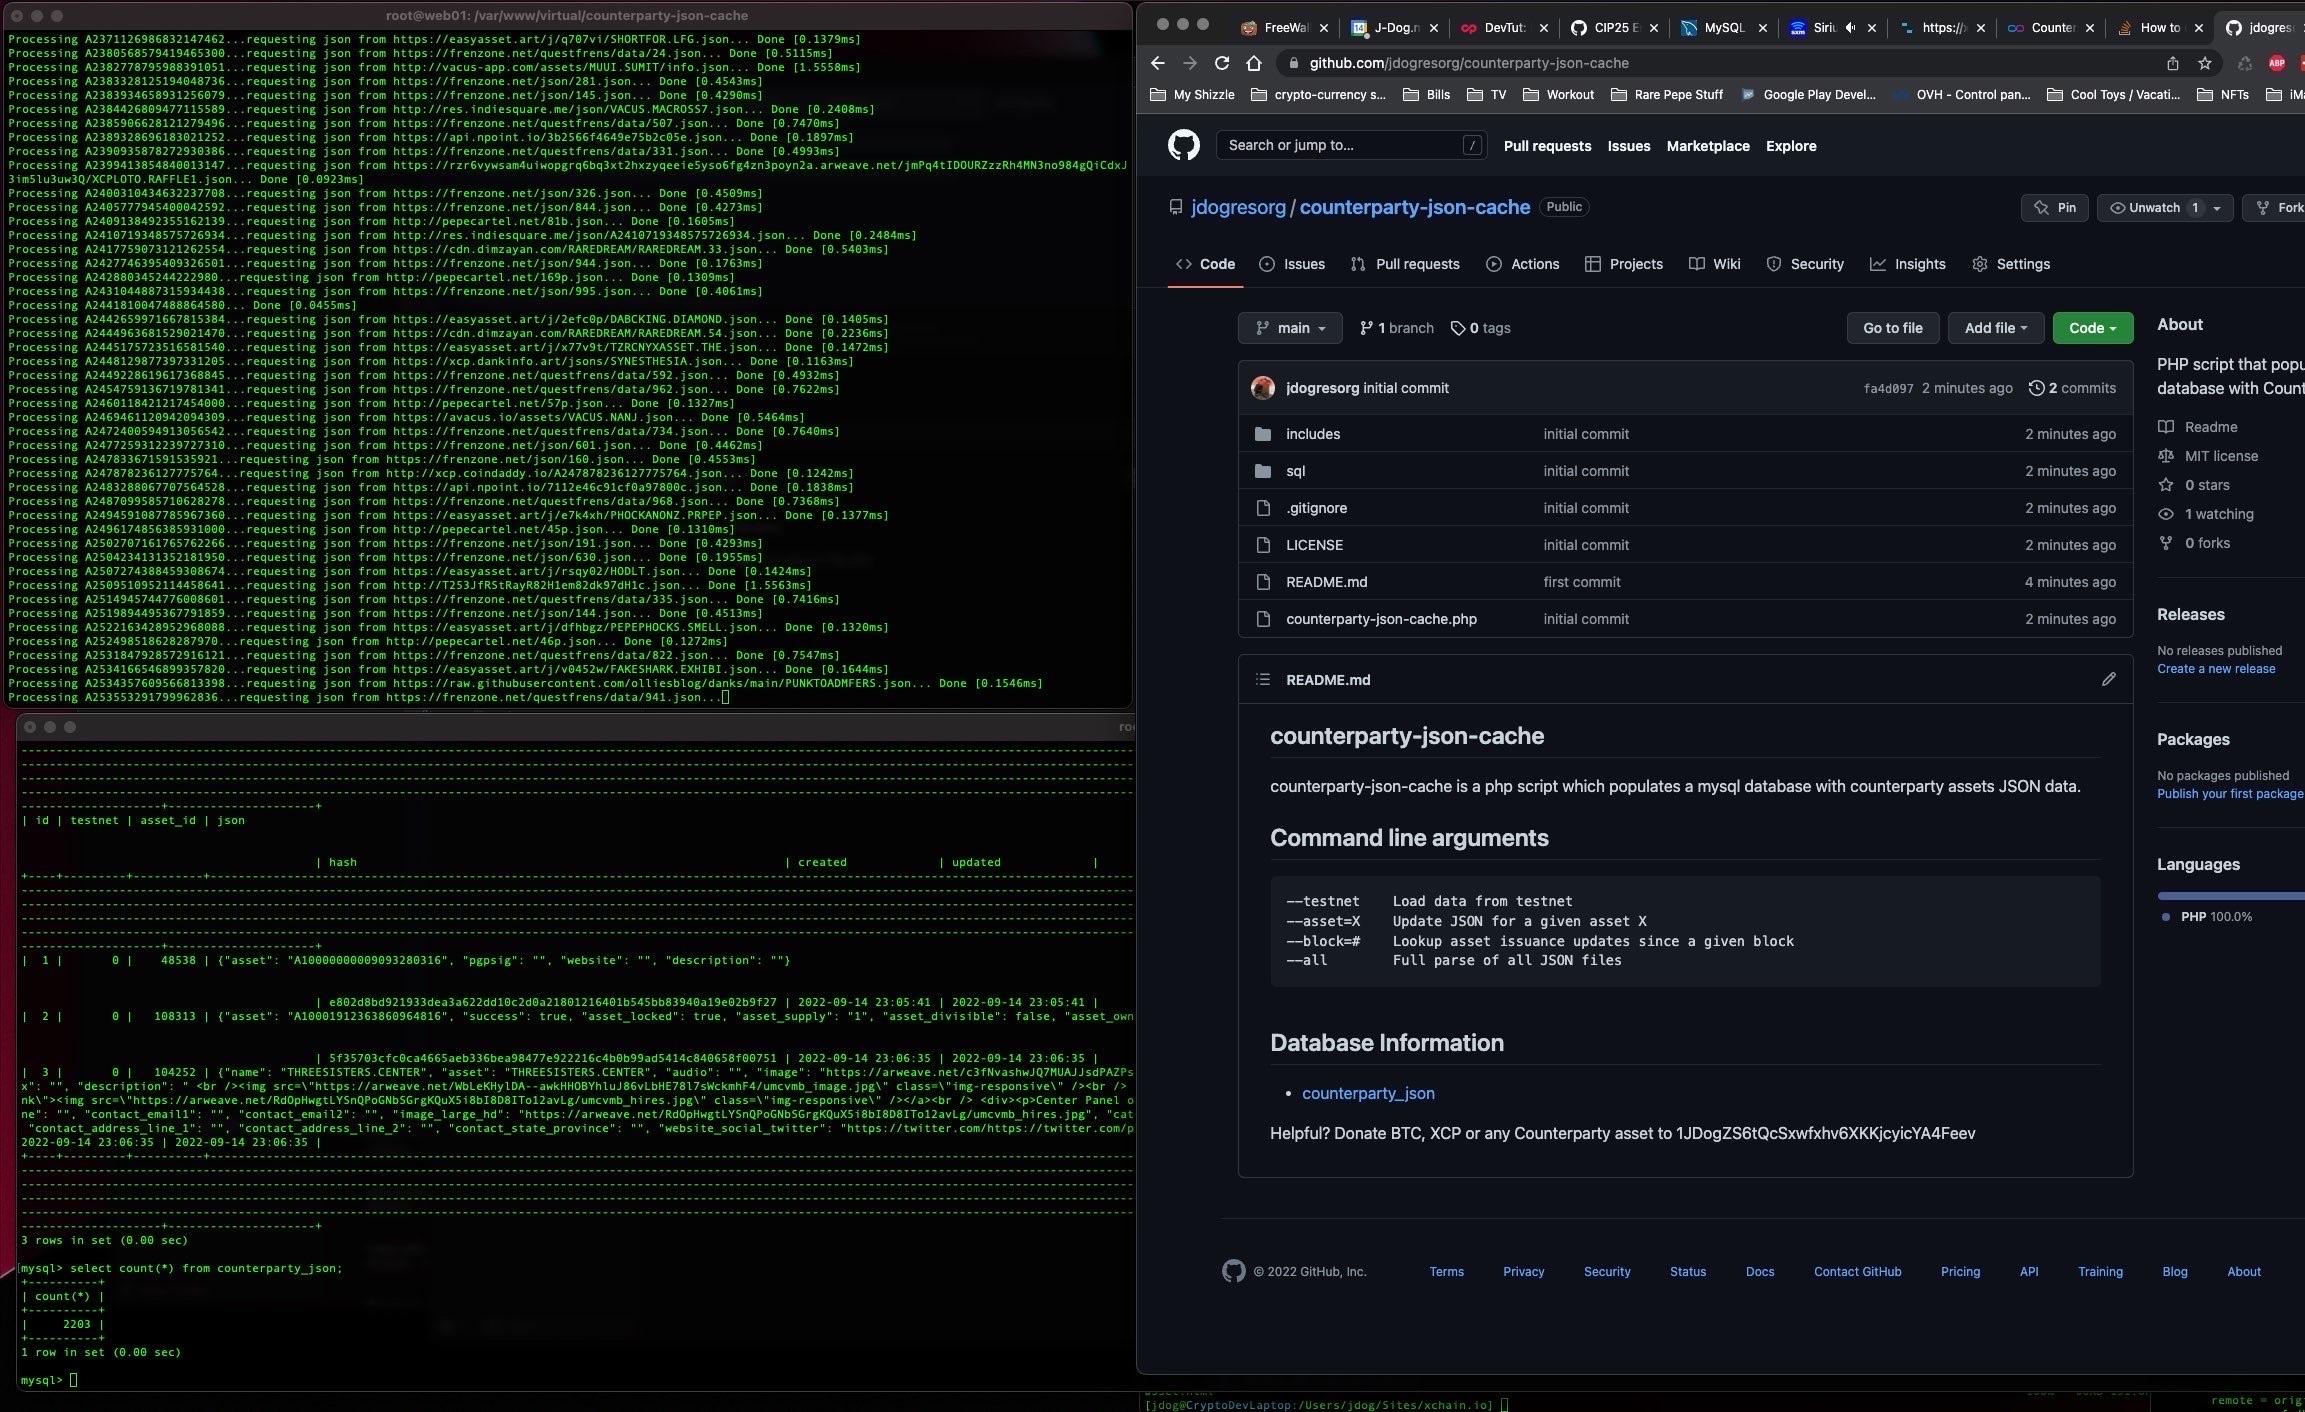Close the MySQL browser tab
This screenshot has height=1412, width=2305.
[x=1763, y=28]
